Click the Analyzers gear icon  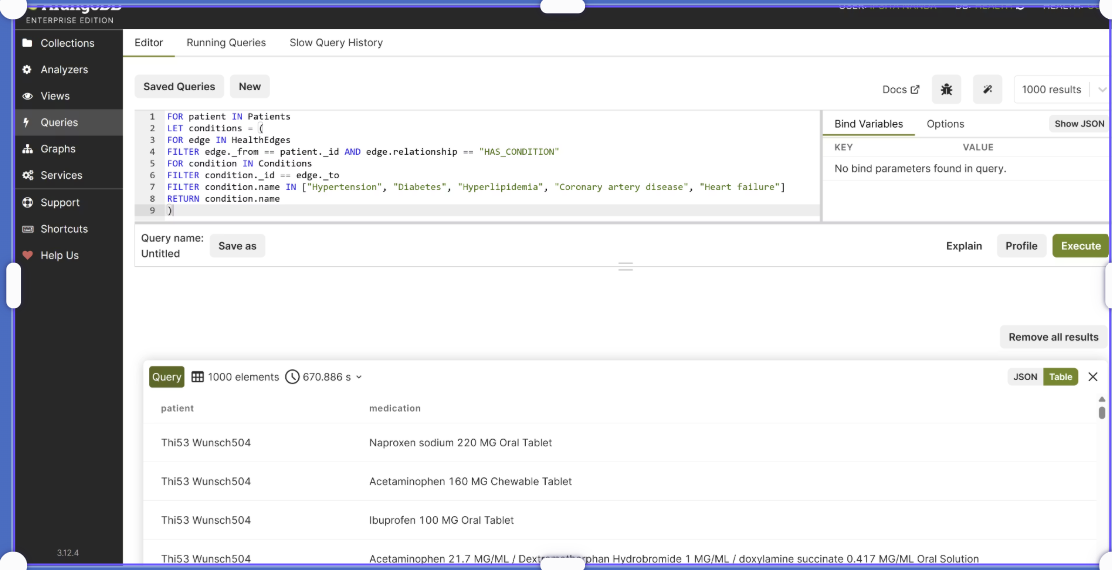[27, 69]
